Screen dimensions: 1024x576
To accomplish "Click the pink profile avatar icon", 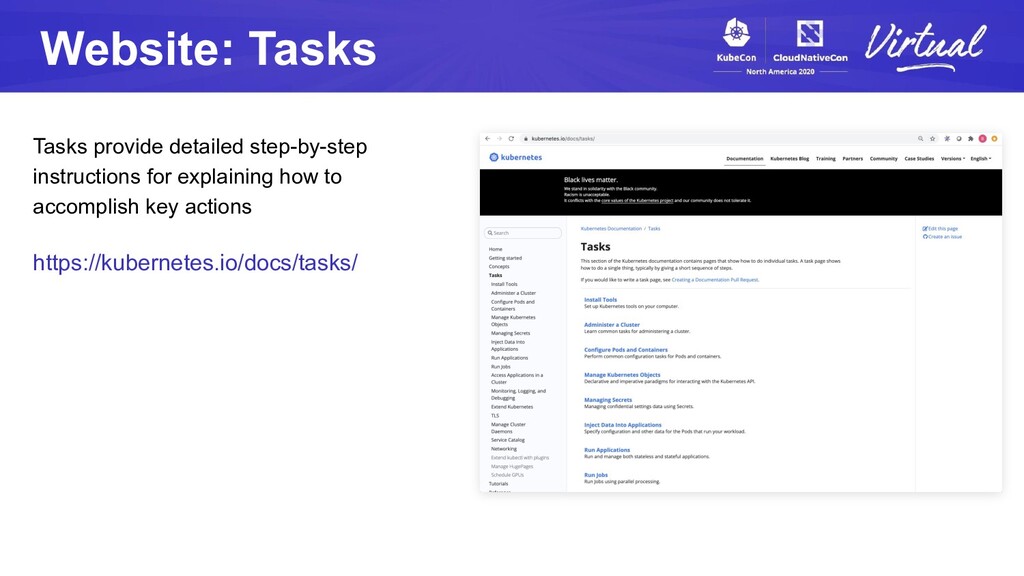I will 982,138.
